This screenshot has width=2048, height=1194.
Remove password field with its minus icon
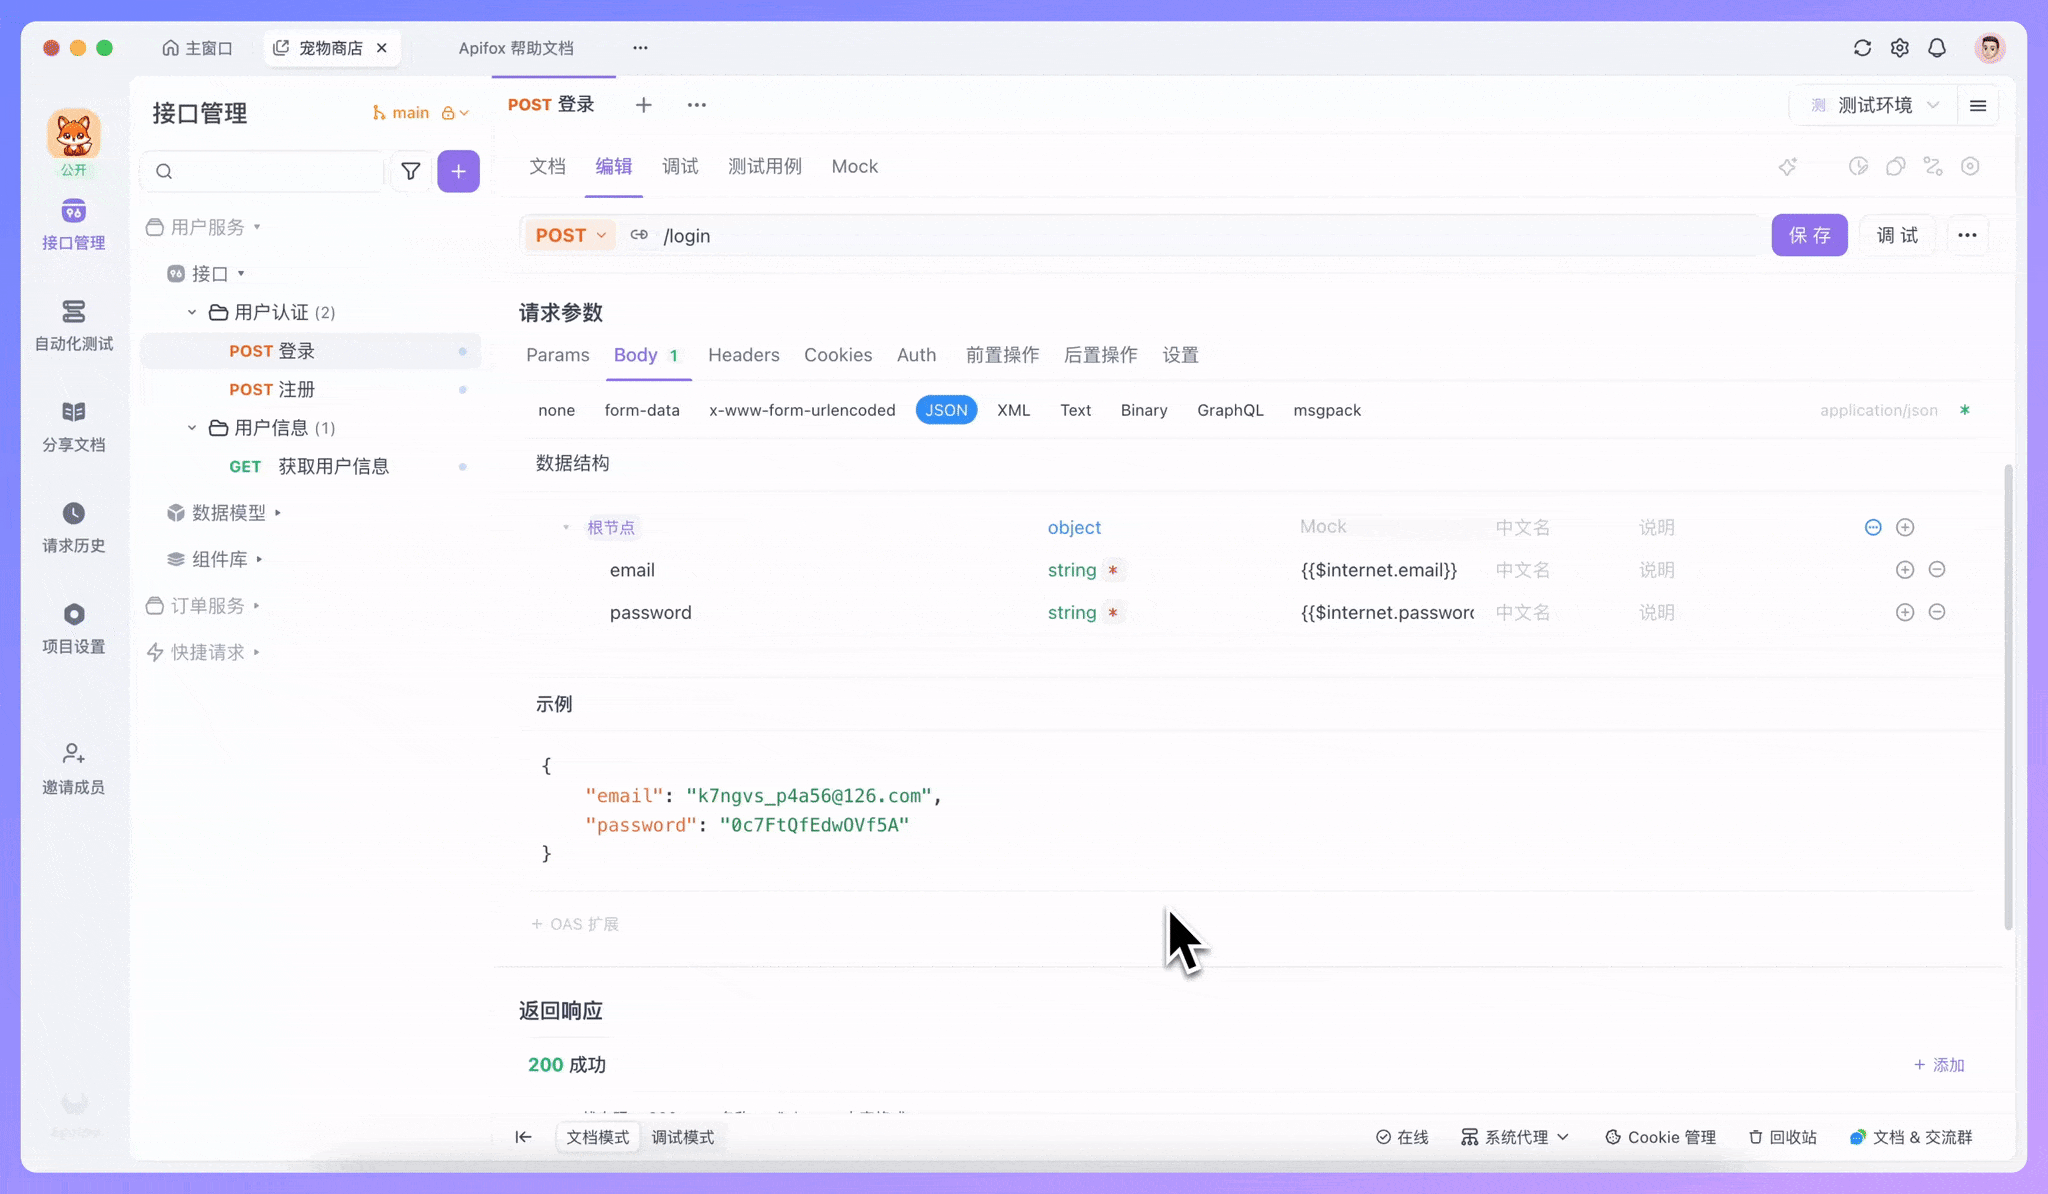point(1937,612)
